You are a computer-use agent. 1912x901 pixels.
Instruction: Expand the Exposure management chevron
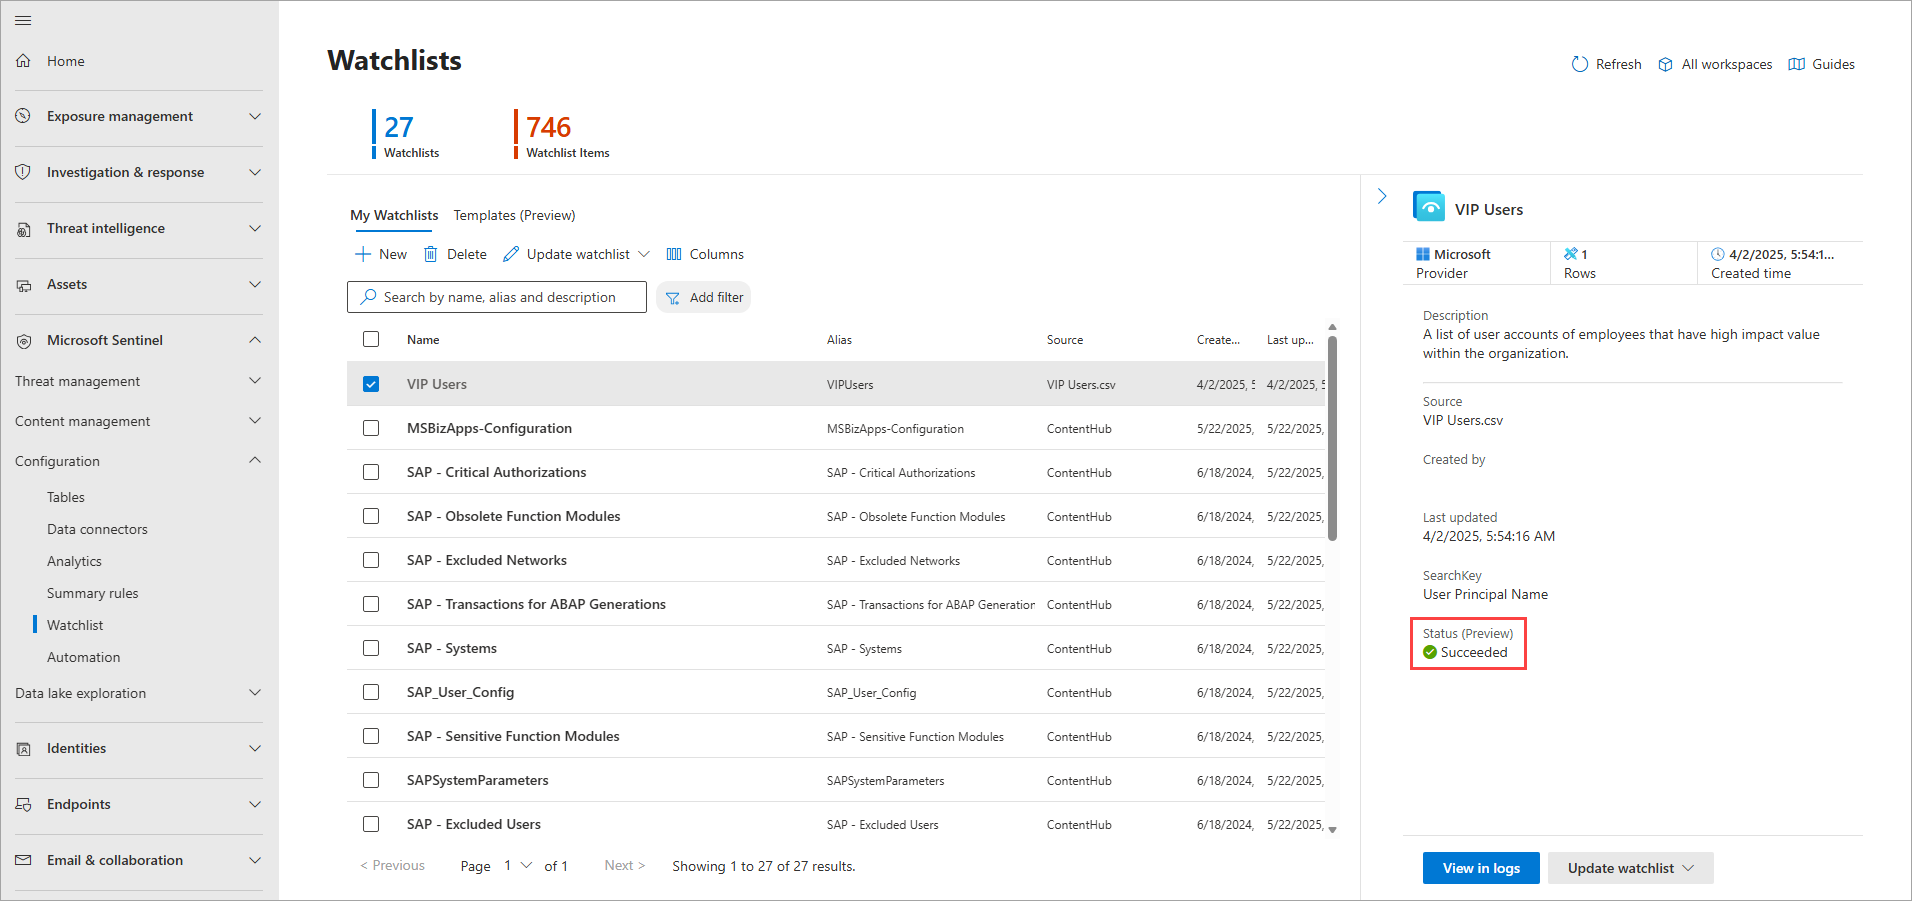(x=255, y=116)
